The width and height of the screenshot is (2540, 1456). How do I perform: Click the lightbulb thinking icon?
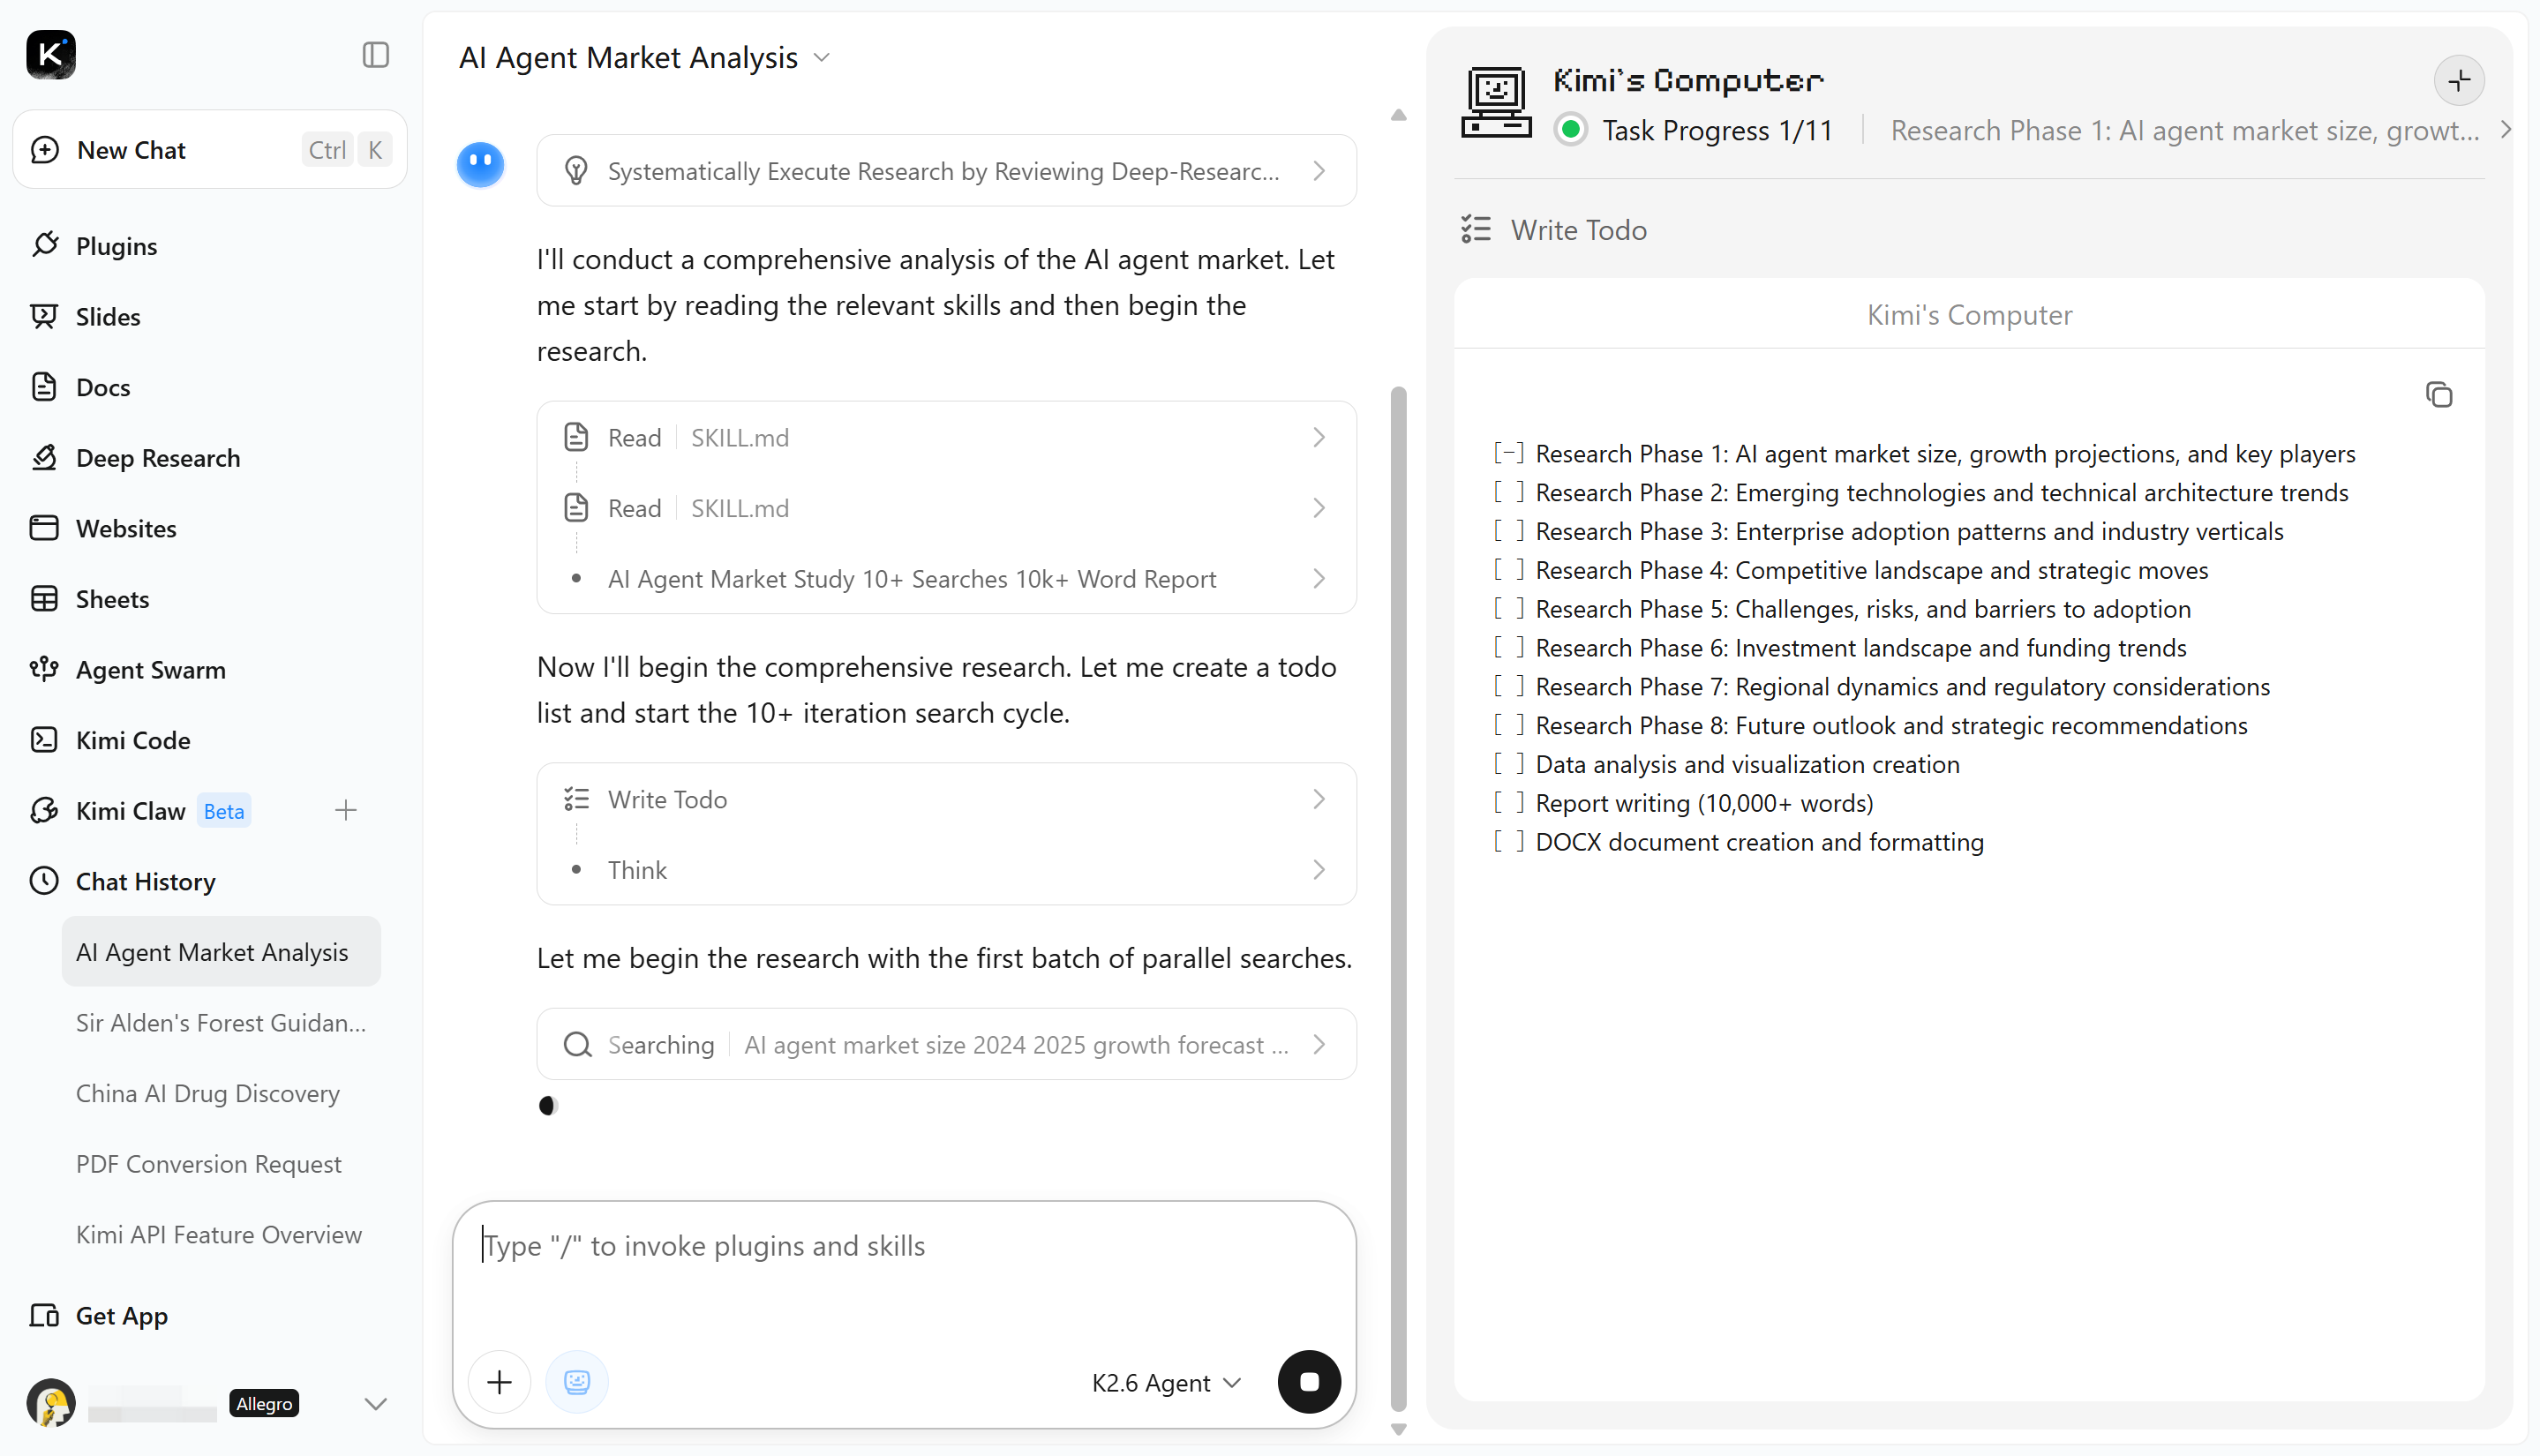coord(576,171)
